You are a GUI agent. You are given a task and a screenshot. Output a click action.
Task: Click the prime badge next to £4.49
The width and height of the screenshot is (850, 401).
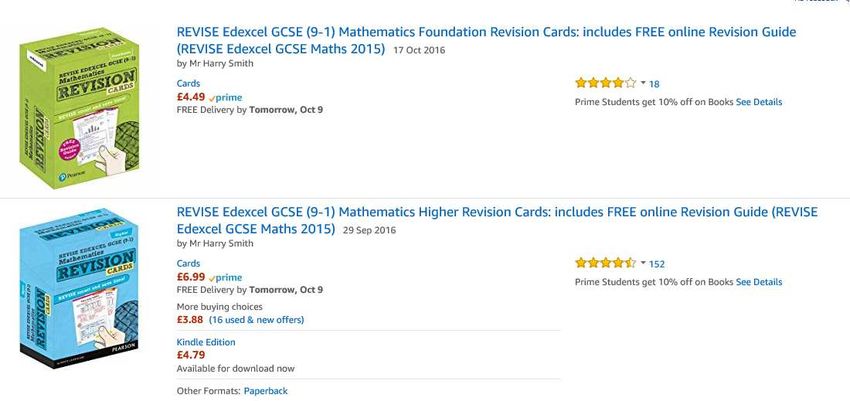tap(226, 98)
